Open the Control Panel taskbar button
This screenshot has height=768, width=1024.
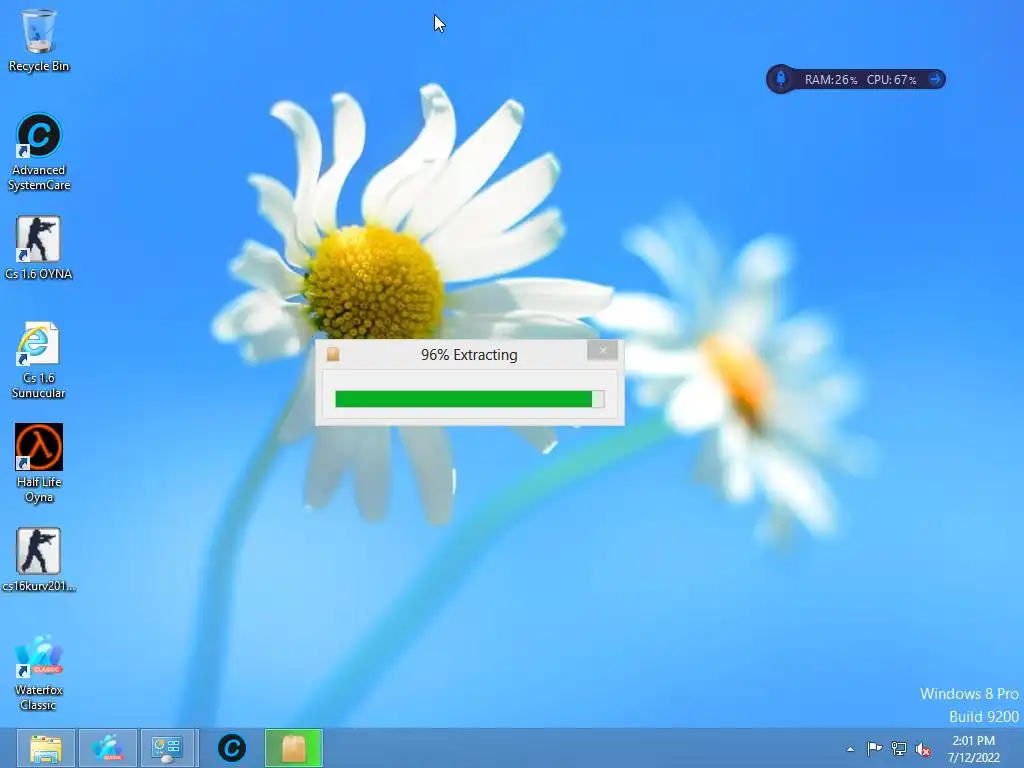(167, 748)
